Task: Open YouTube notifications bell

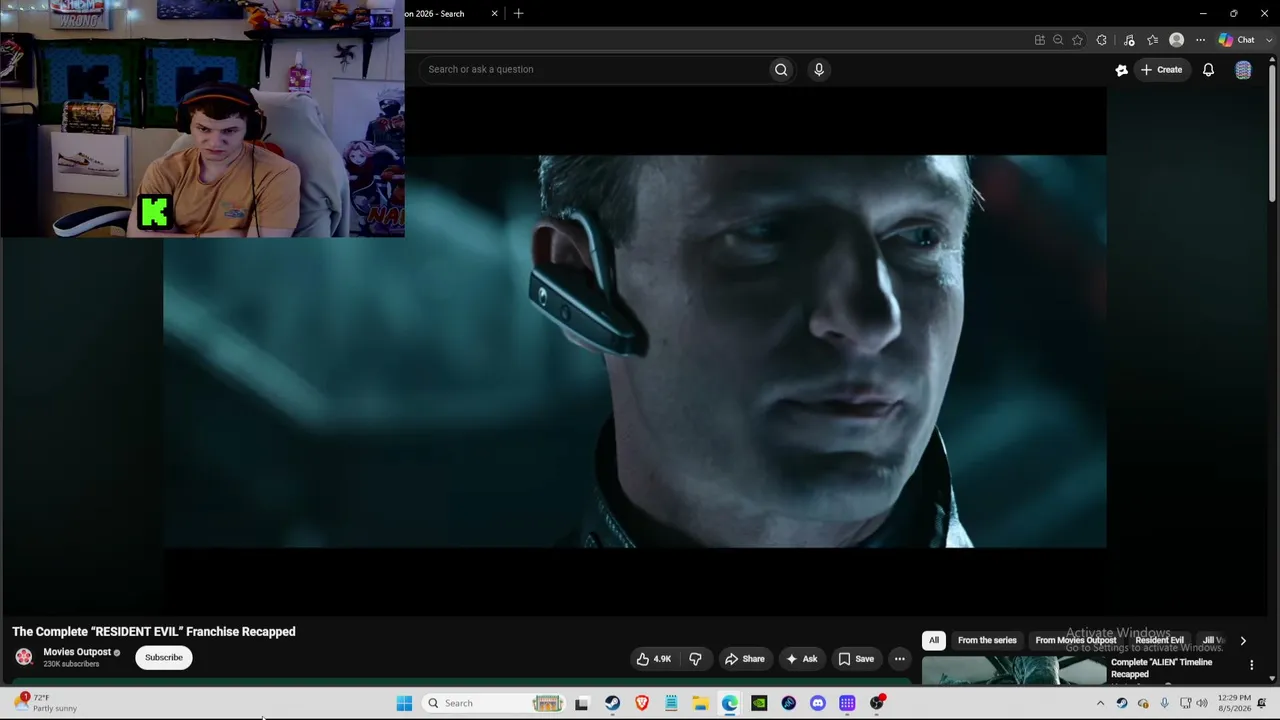Action: coord(1208,70)
